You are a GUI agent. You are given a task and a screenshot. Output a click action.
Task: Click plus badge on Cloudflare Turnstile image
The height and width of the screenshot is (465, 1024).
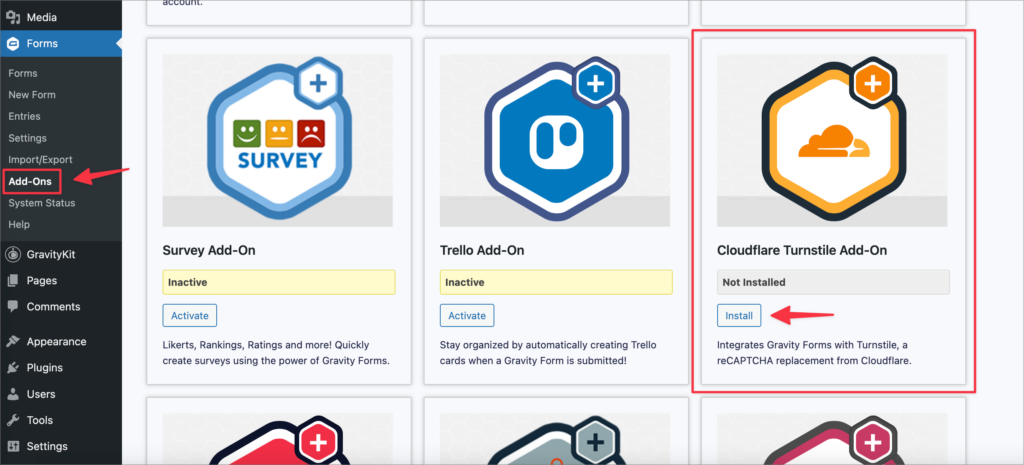[873, 83]
